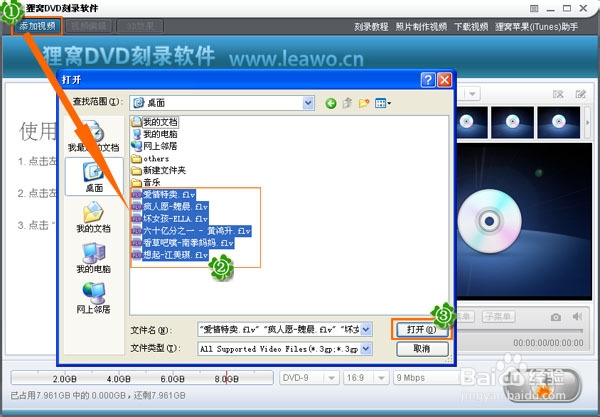Click the volume speaker icon
Image resolution: width=600 pixels, height=417 pixels.
coord(577,316)
